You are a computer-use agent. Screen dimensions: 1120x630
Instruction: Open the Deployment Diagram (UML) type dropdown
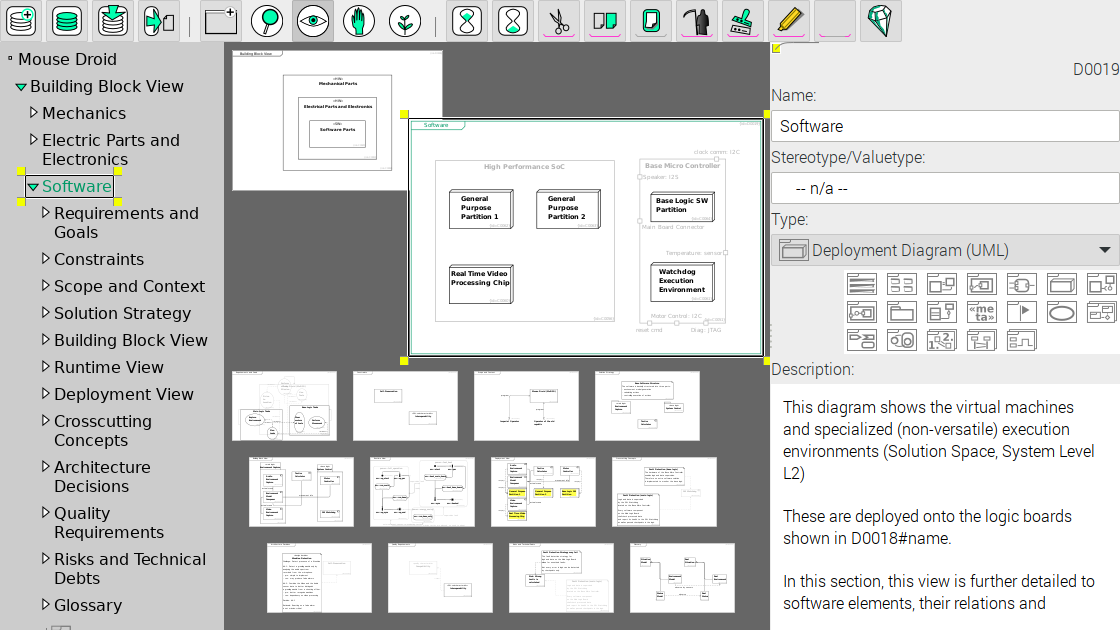pyautogui.click(x=945, y=250)
